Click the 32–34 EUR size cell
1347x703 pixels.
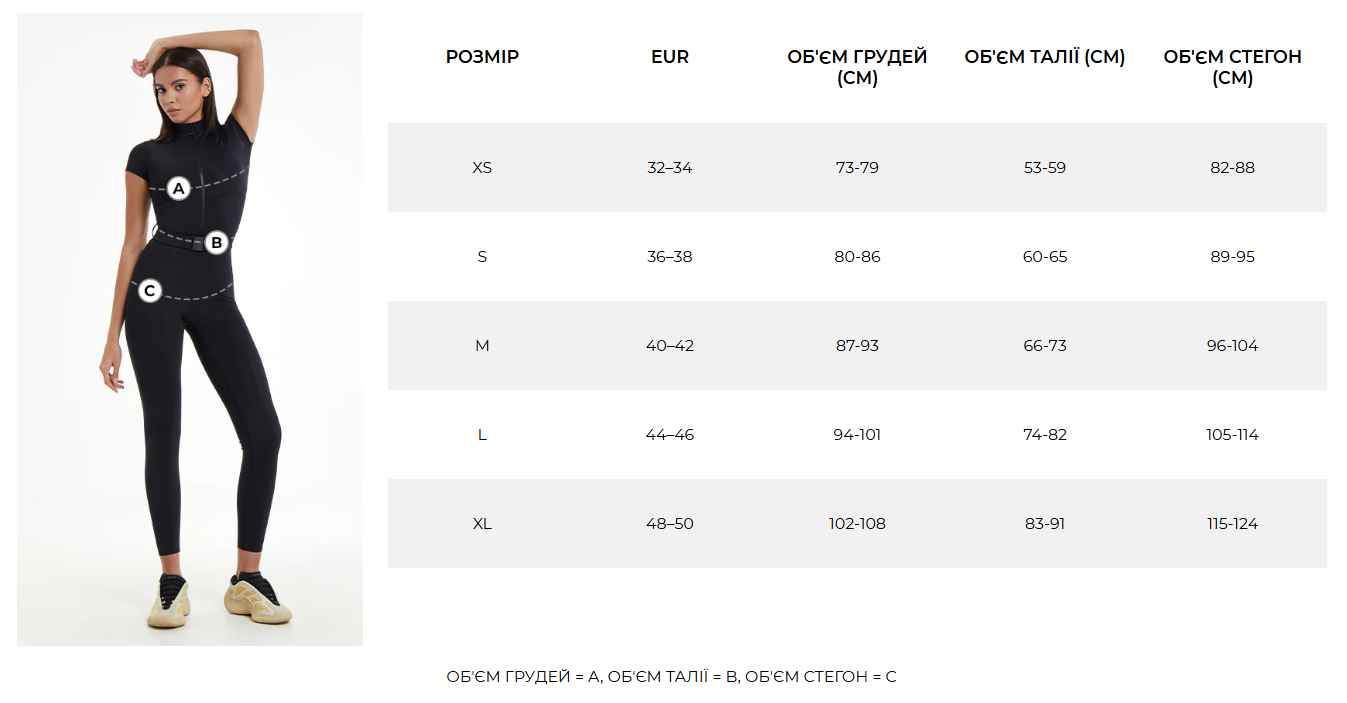pos(670,168)
